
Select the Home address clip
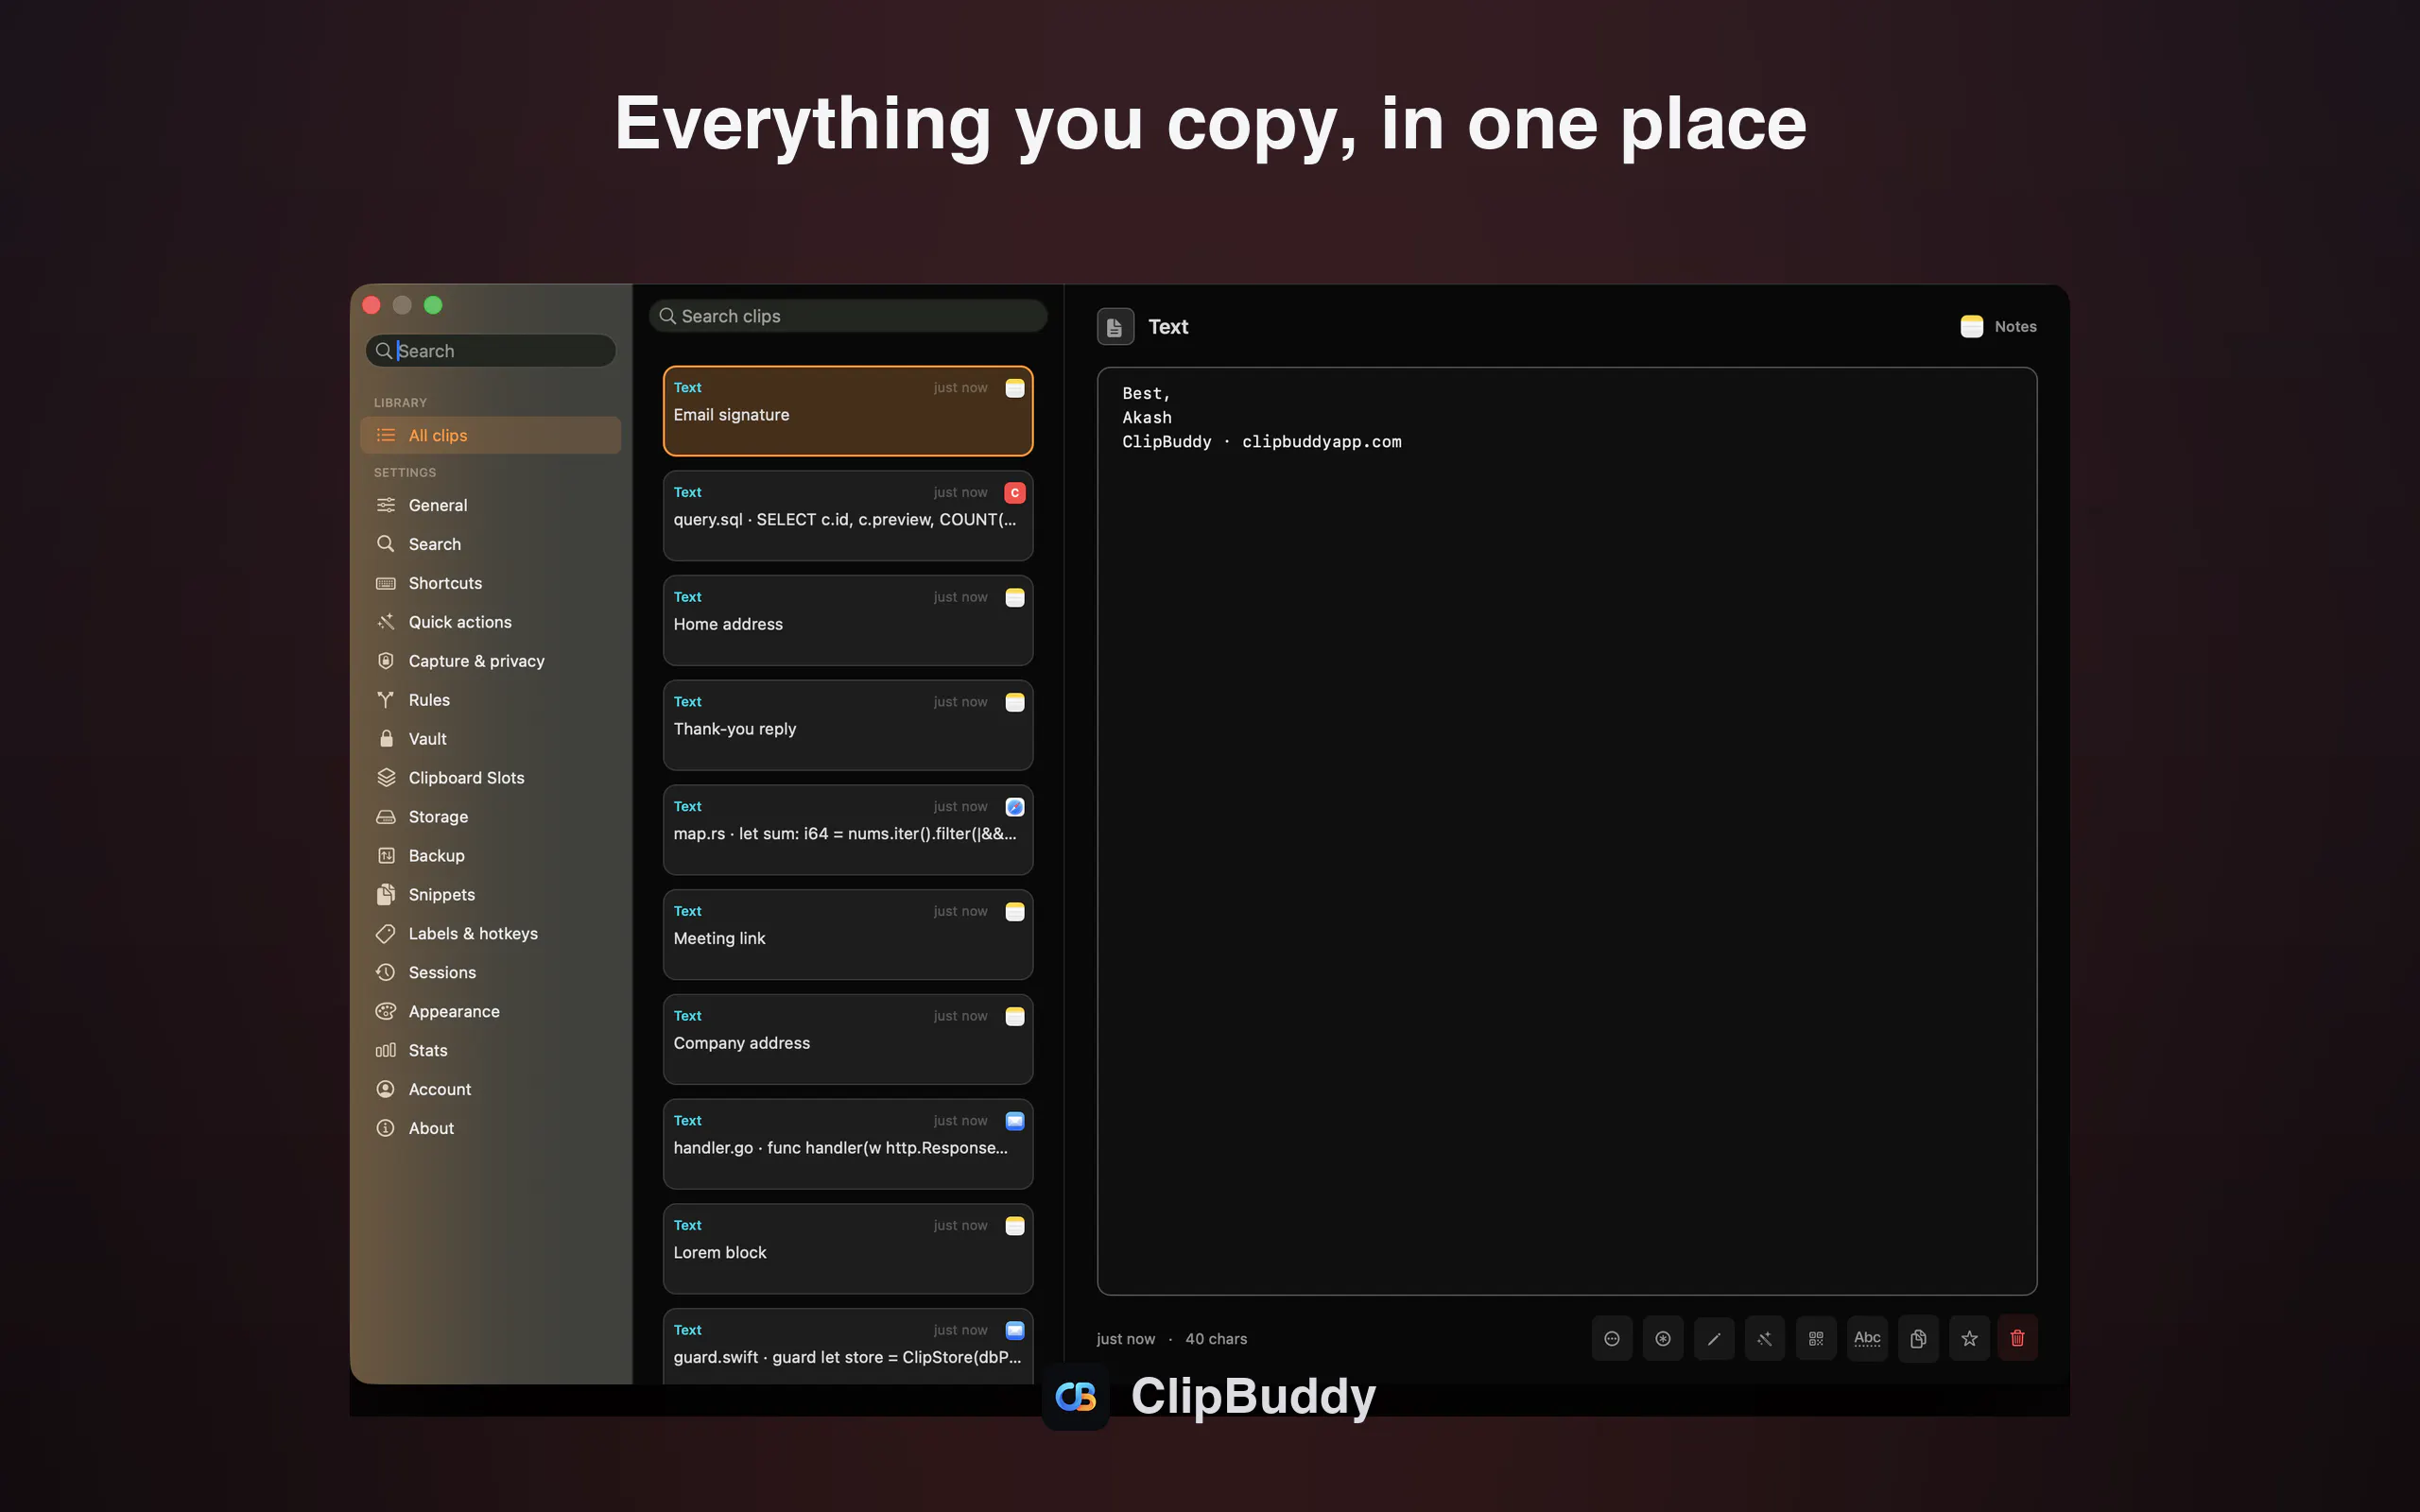[x=848, y=620]
